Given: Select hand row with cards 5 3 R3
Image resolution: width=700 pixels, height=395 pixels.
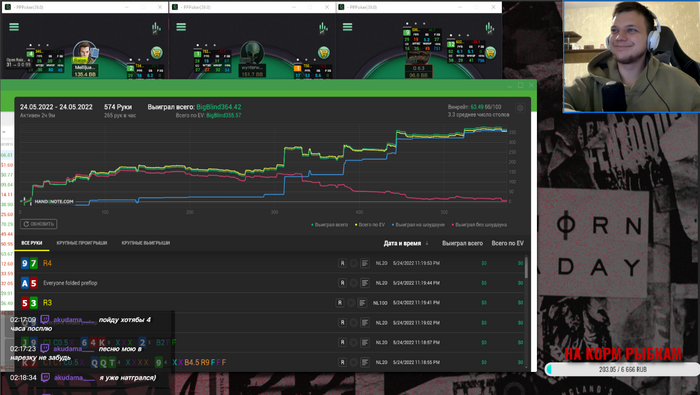Looking at the screenshot, I should pos(271,303).
